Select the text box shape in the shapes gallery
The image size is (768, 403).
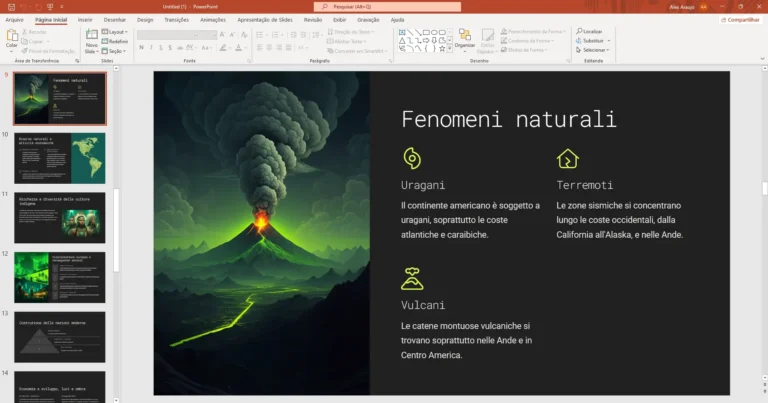402,32
